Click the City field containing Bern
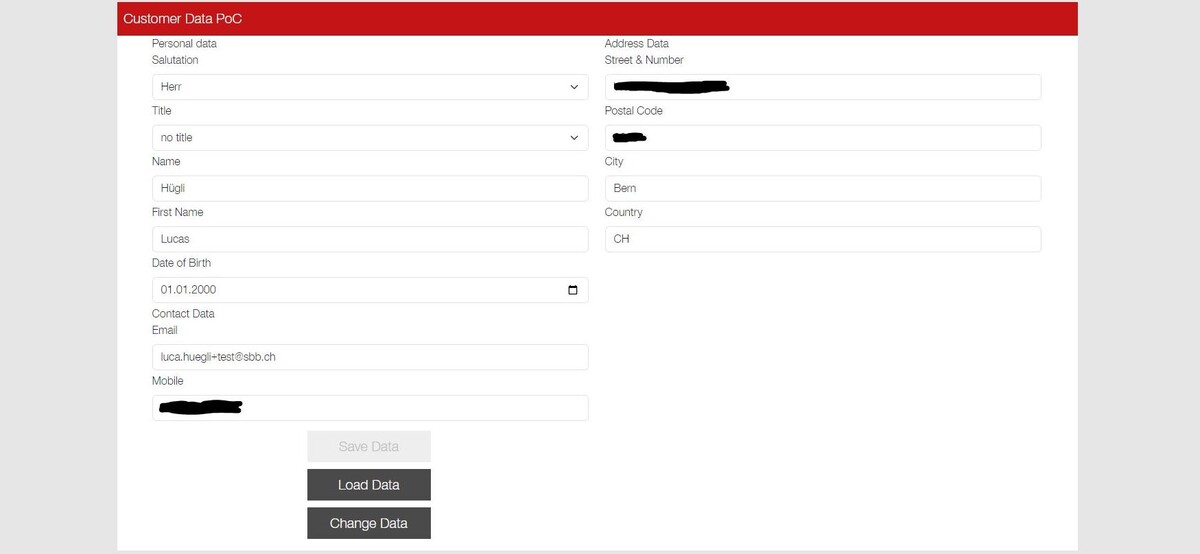 pyautogui.click(x=822, y=189)
